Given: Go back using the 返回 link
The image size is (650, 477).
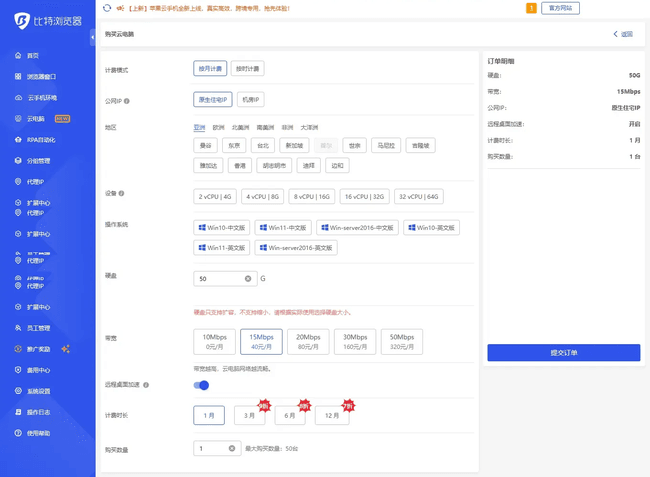Looking at the screenshot, I should coord(623,34).
